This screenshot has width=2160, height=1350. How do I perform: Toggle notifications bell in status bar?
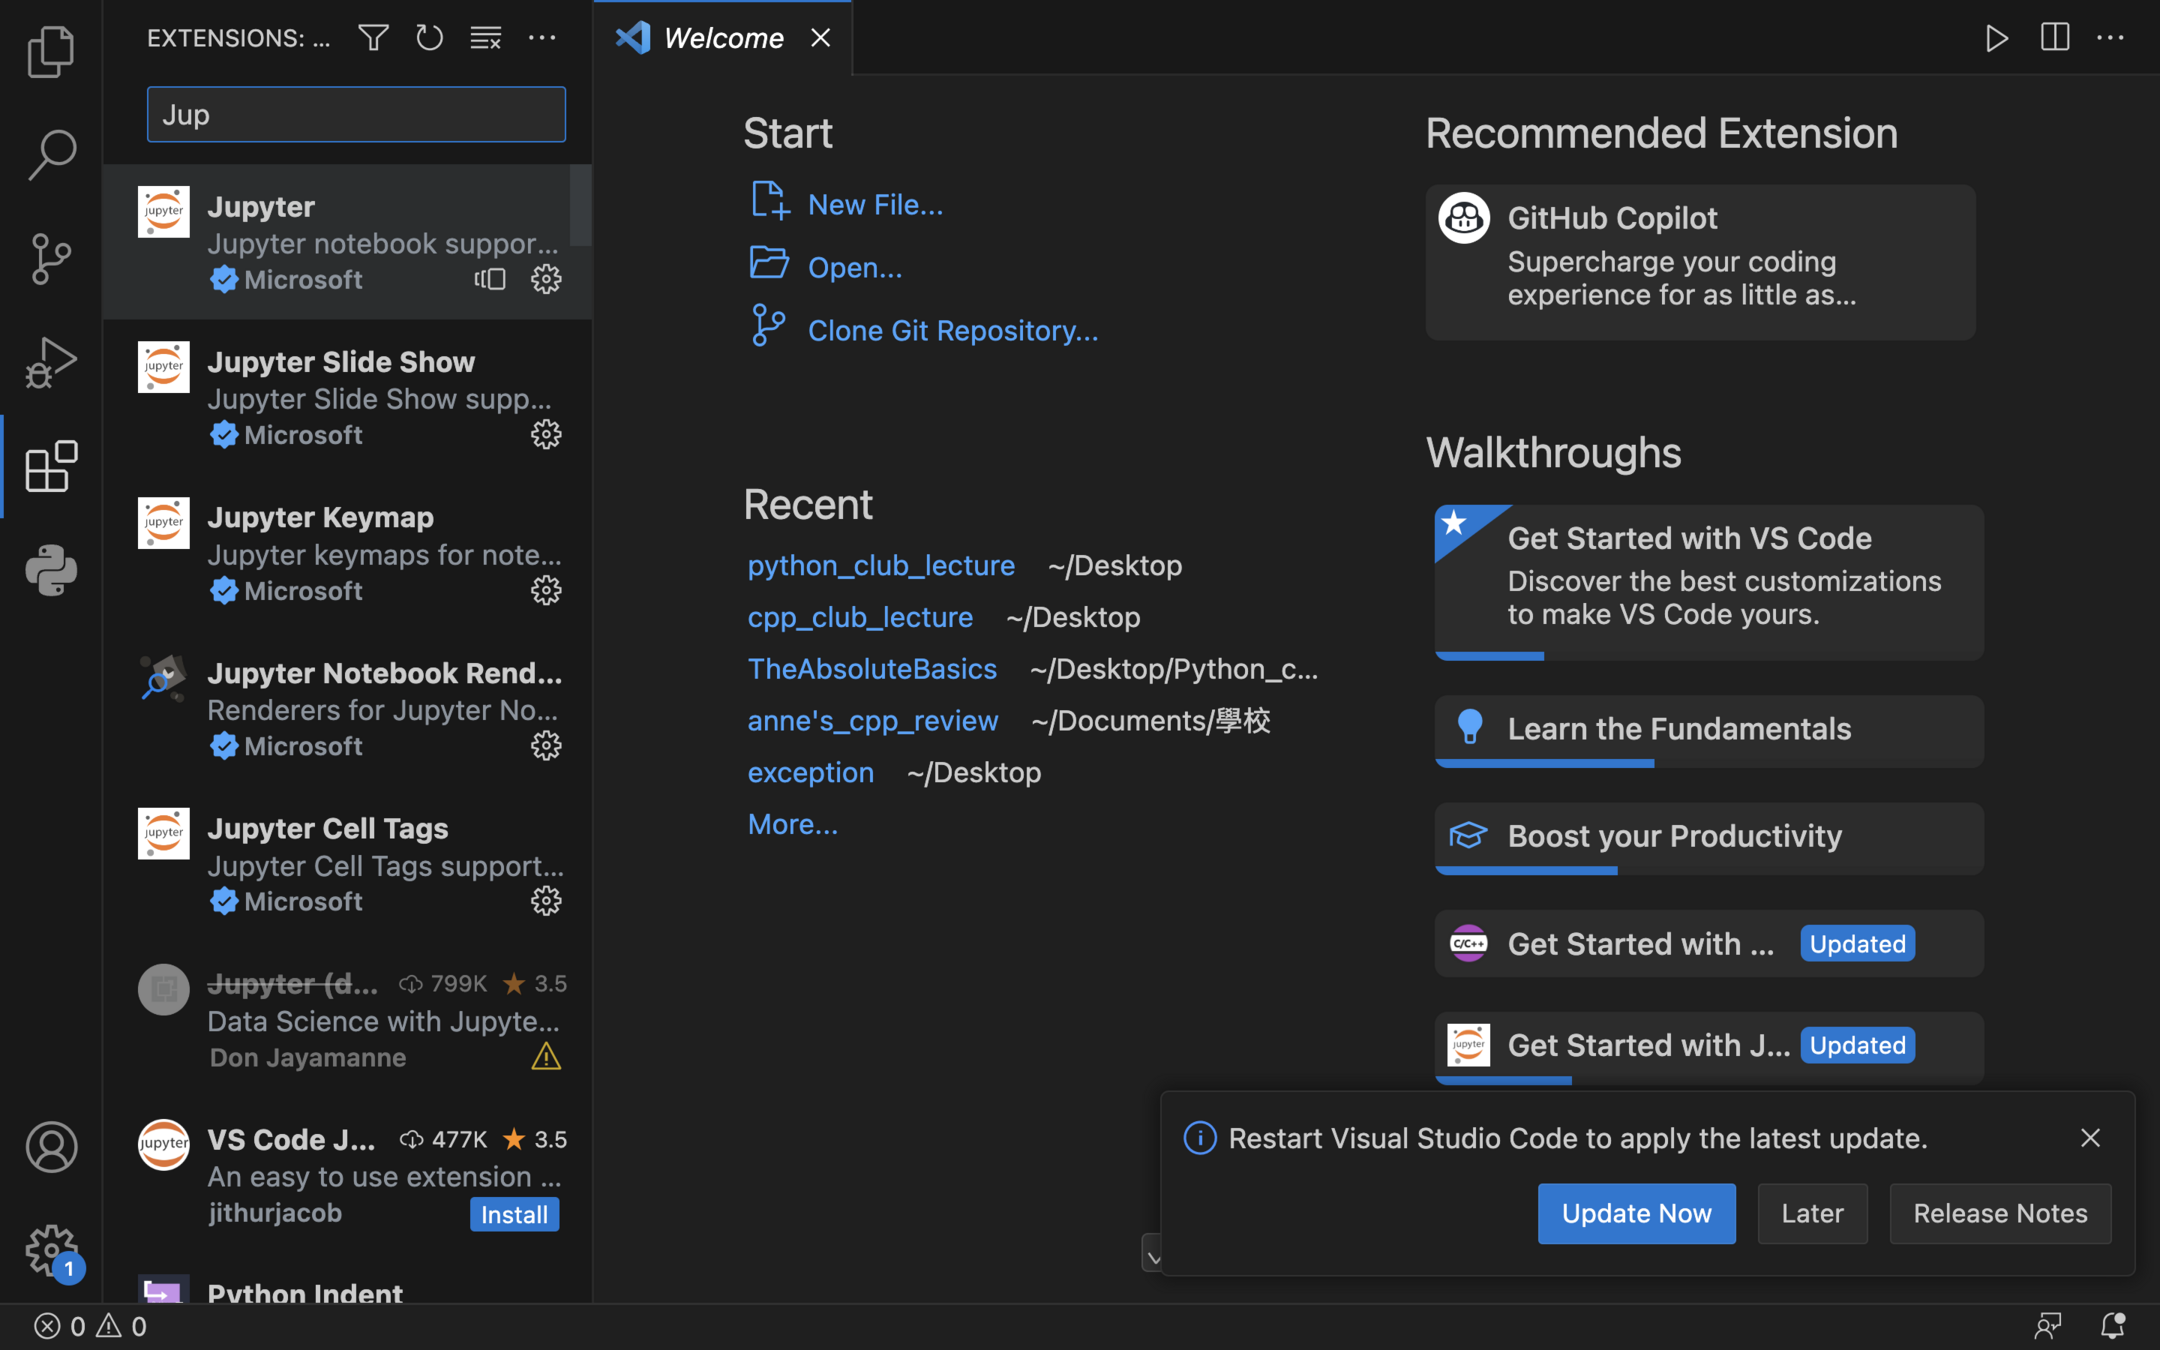[x=2112, y=1325]
